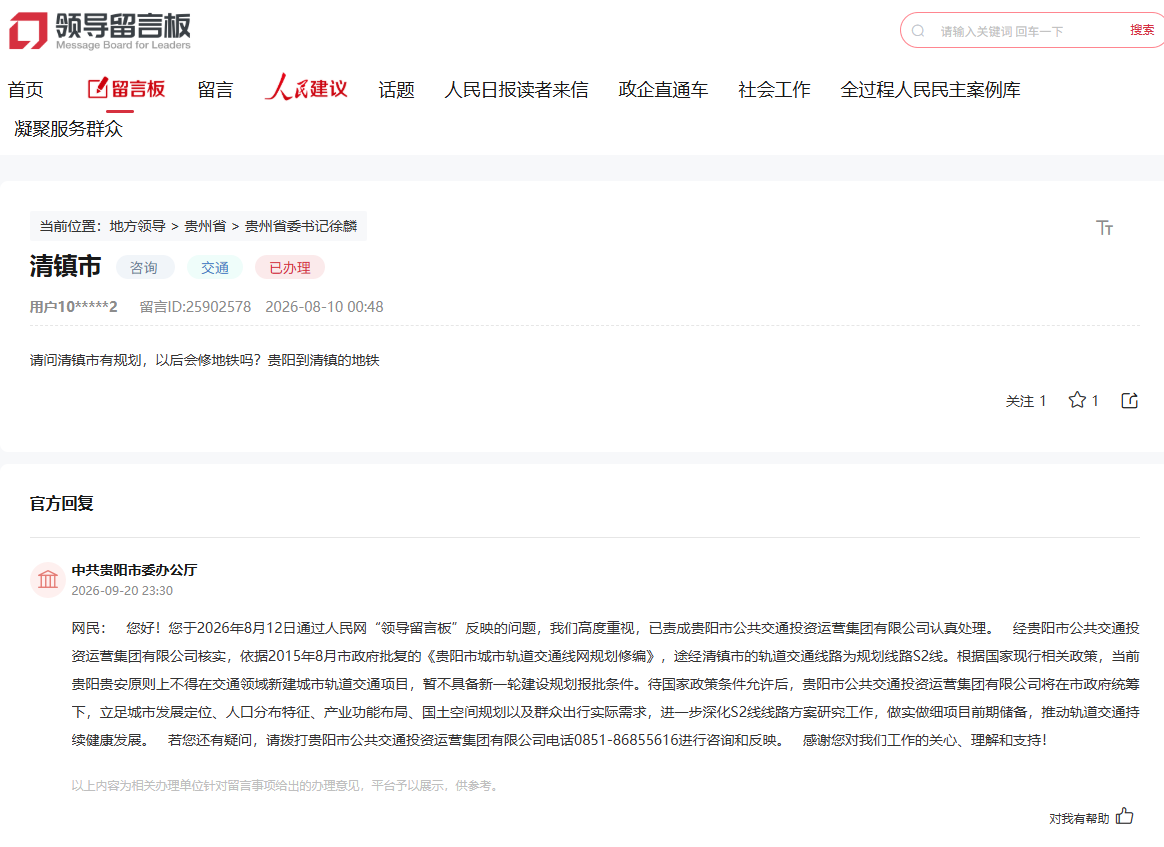The width and height of the screenshot is (1164, 847).
Task: Select the 留言板 tab
Action: pos(126,89)
